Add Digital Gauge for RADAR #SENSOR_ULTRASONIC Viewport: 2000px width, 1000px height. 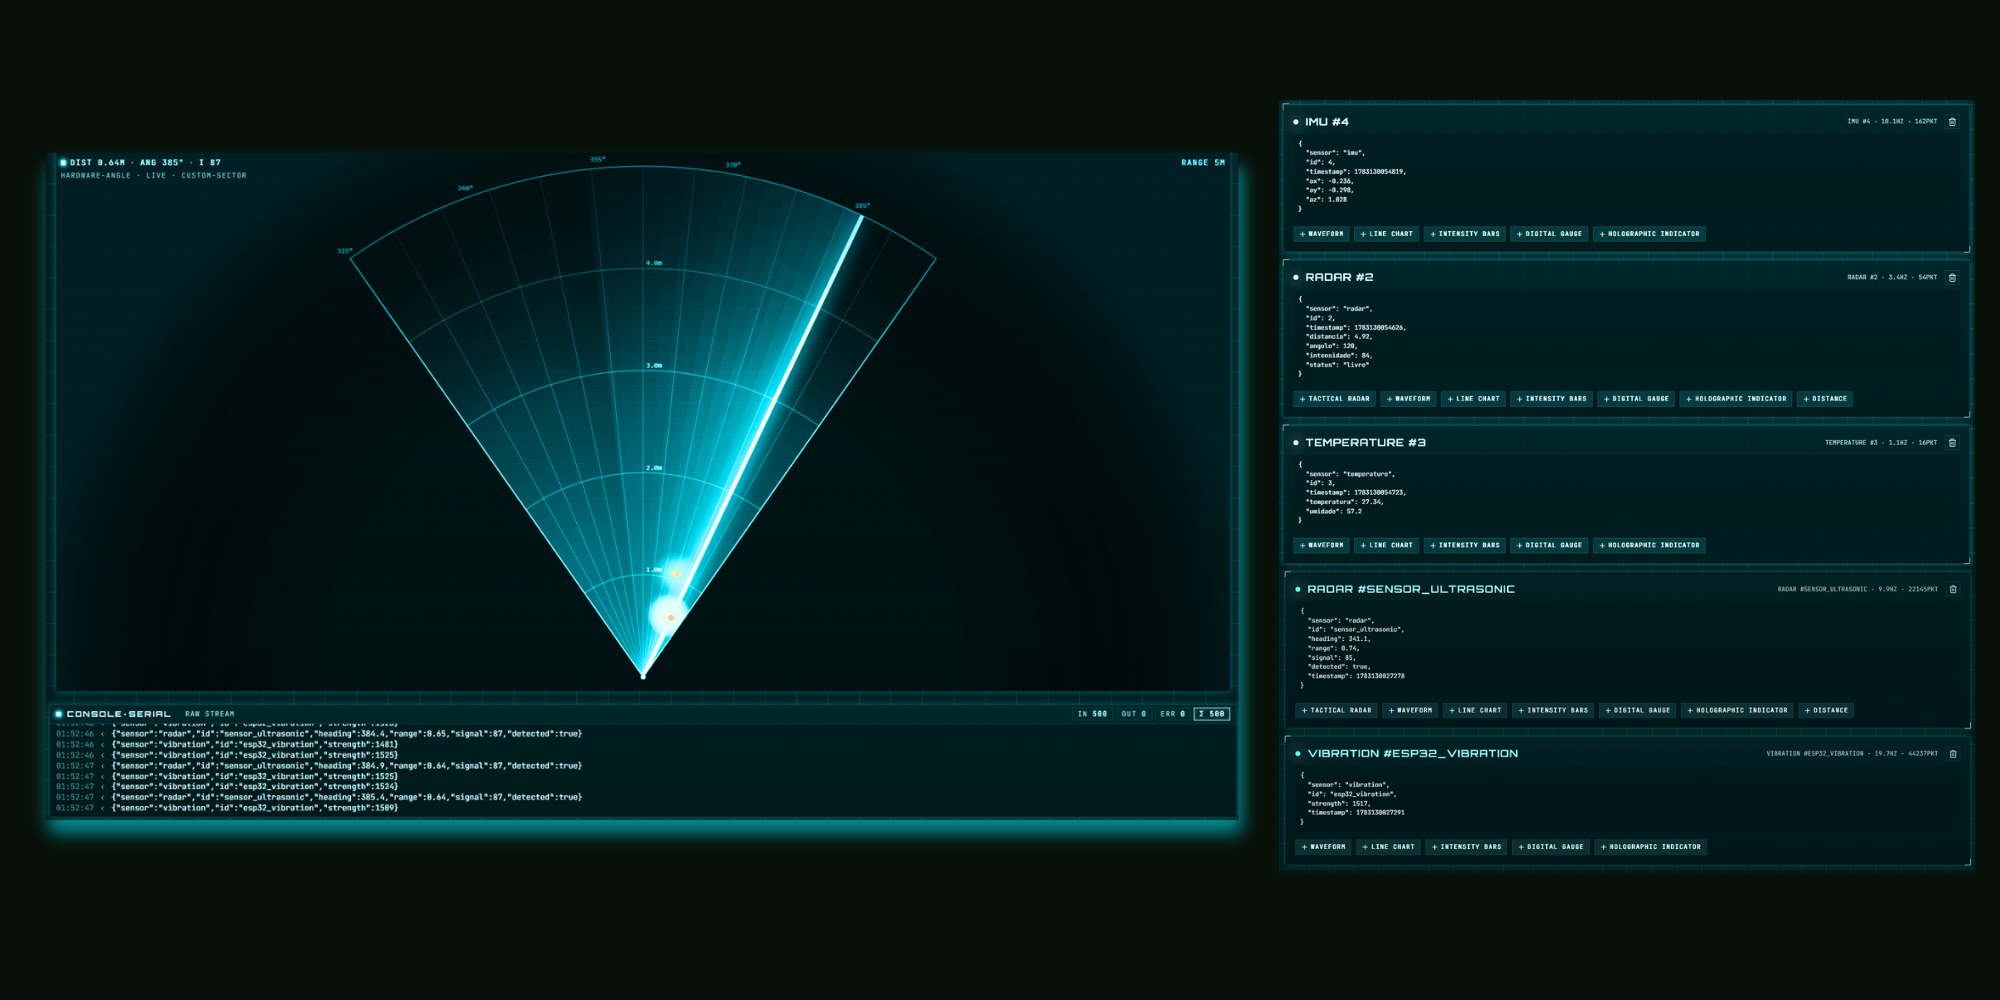(x=1638, y=711)
